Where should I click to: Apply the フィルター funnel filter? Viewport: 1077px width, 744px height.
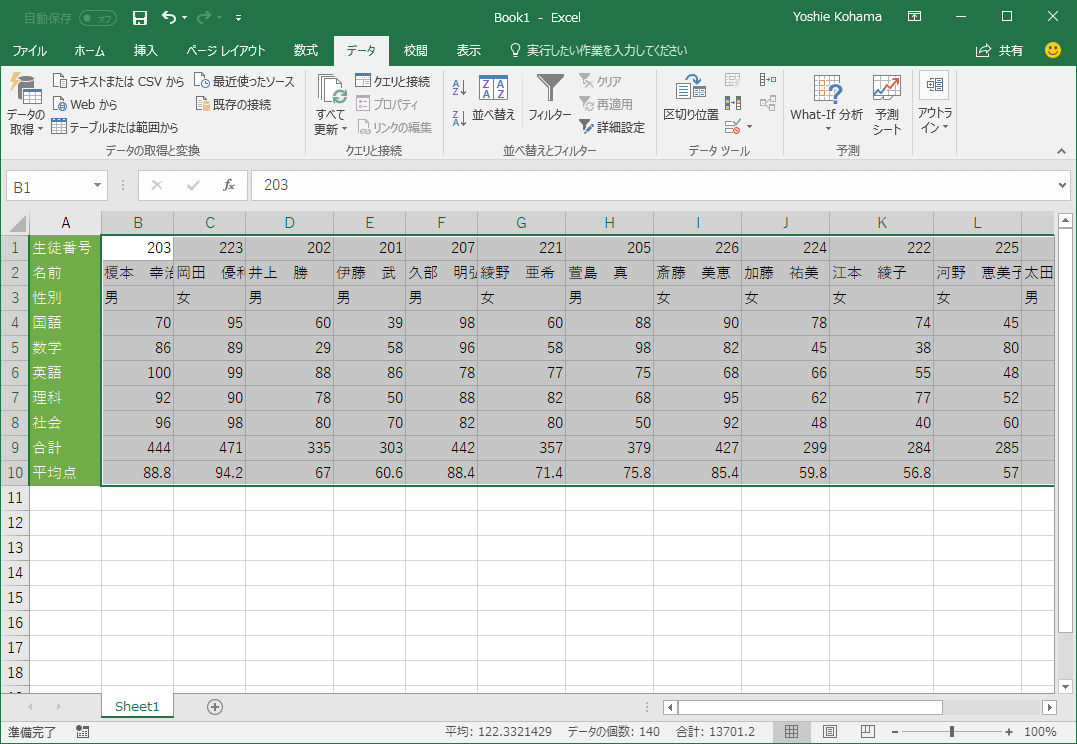click(x=550, y=100)
